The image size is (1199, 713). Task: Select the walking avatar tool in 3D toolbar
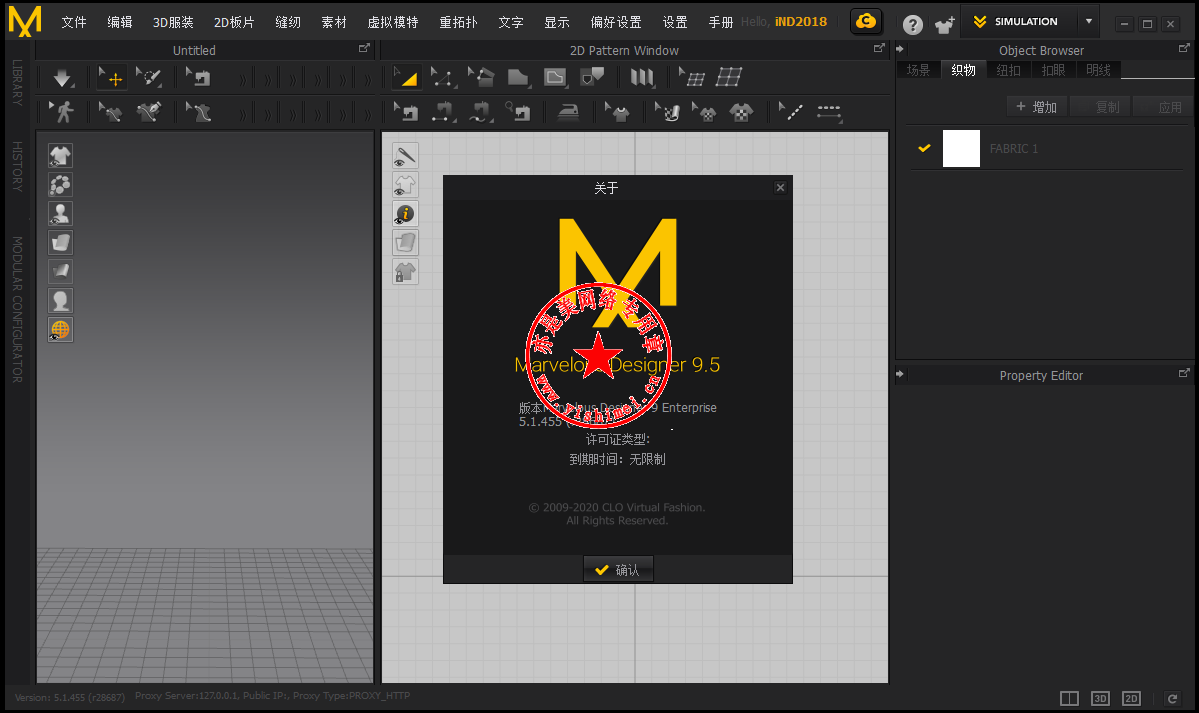pyautogui.click(x=62, y=112)
